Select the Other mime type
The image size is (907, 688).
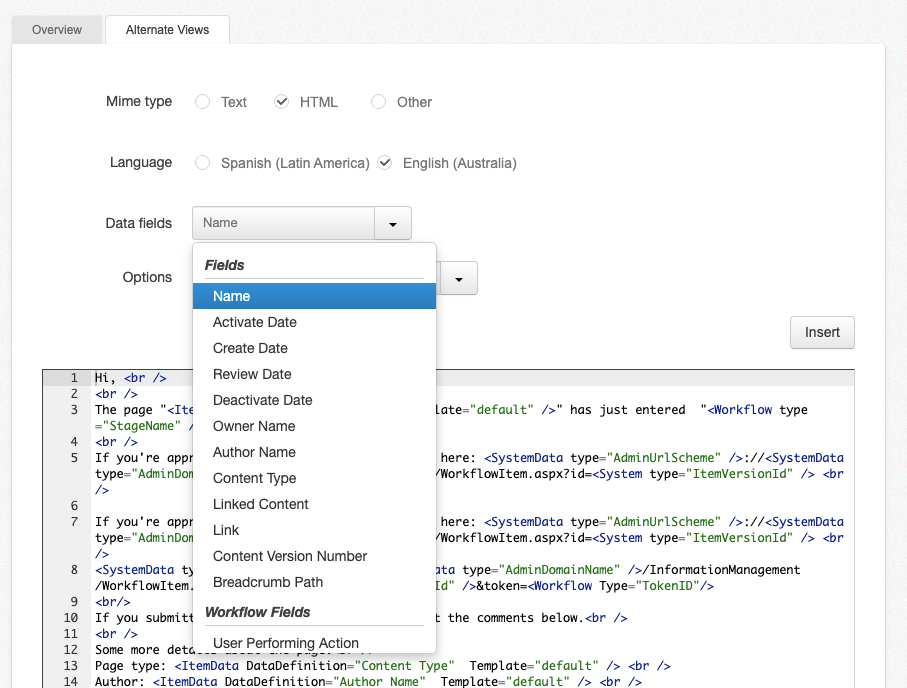pyautogui.click(x=378, y=101)
